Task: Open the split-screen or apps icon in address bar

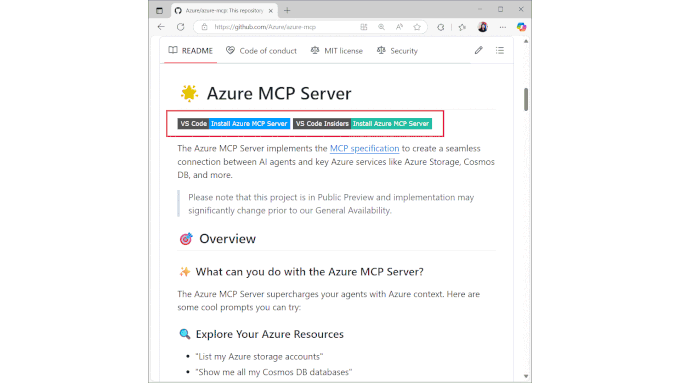Action: pyautogui.click(x=363, y=27)
